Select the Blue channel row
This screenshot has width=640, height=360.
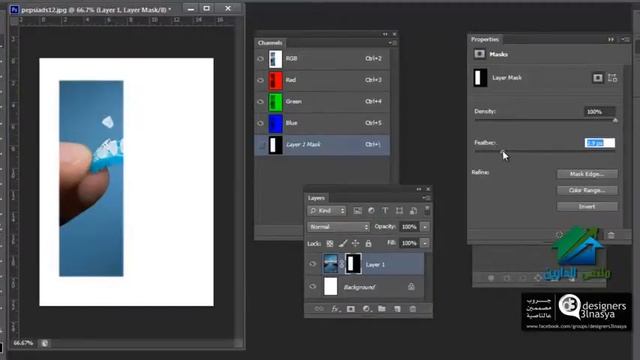322,123
